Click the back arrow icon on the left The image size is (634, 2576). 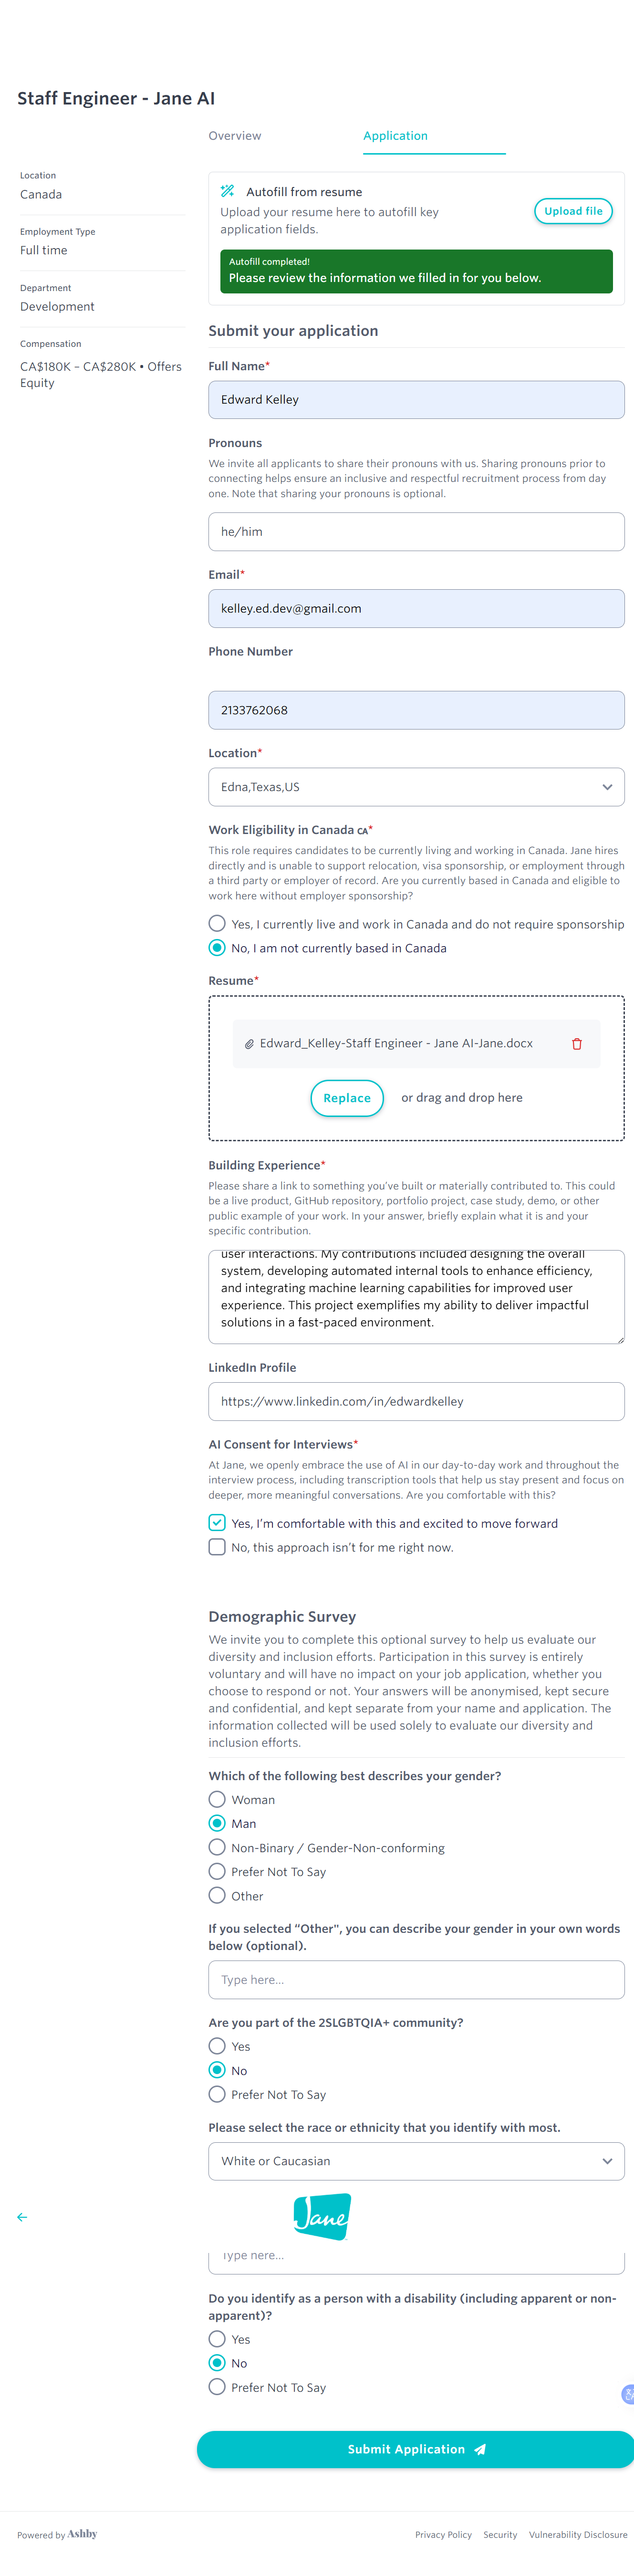point(22,2217)
